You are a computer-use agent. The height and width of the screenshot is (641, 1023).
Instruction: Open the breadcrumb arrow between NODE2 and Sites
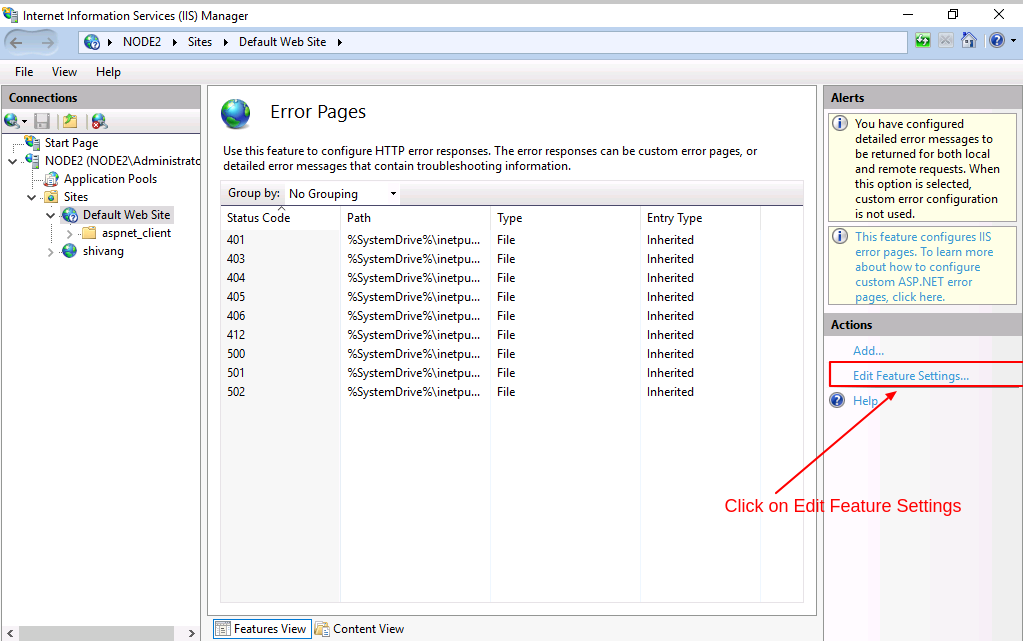tap(174, 42)
